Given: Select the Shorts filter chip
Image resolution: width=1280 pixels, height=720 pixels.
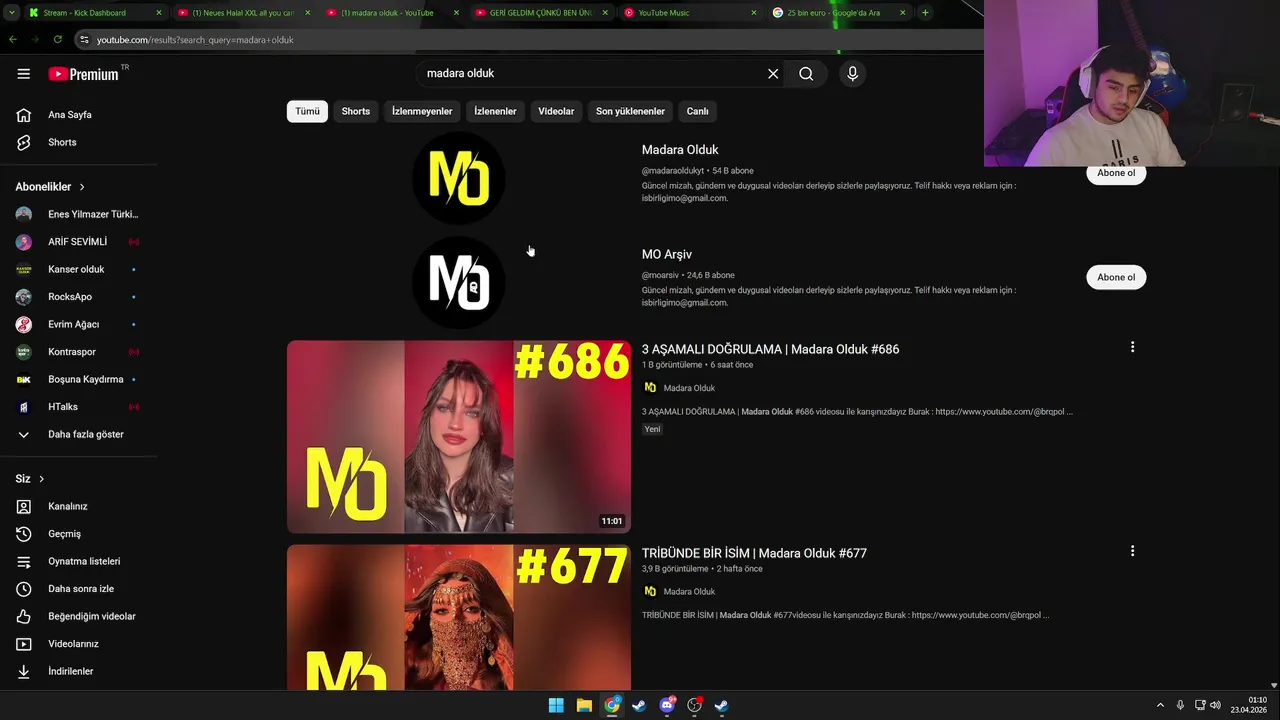Looking at the screenshot, I should coord(356,111).
